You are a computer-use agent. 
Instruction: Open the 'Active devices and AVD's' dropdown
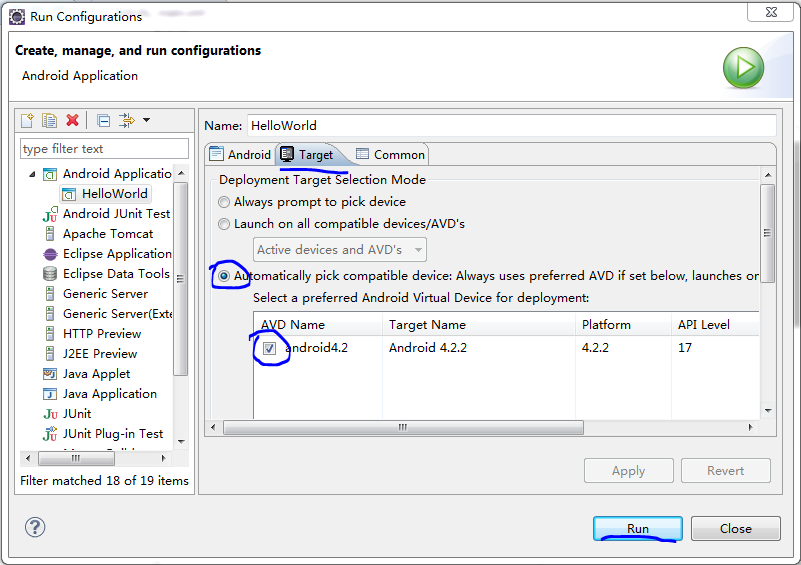[340, 250]
